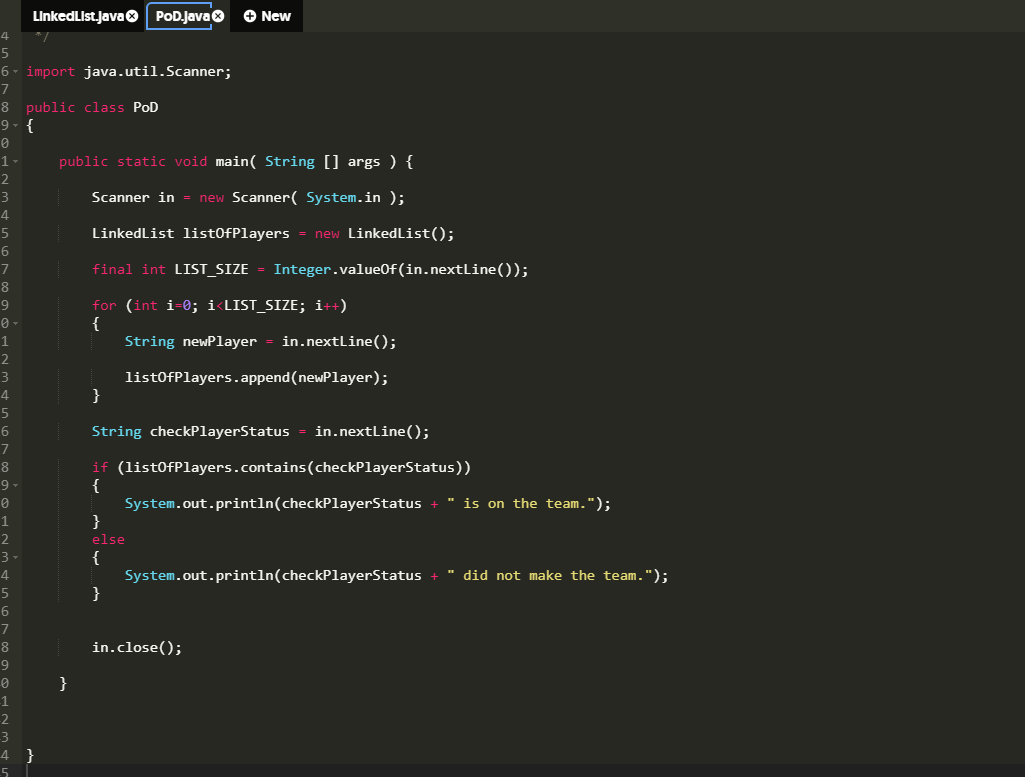The width and height of the screenshot is (1025, 777).
Task: Close the LinkedList.java tab
Action: click(132, 16)
